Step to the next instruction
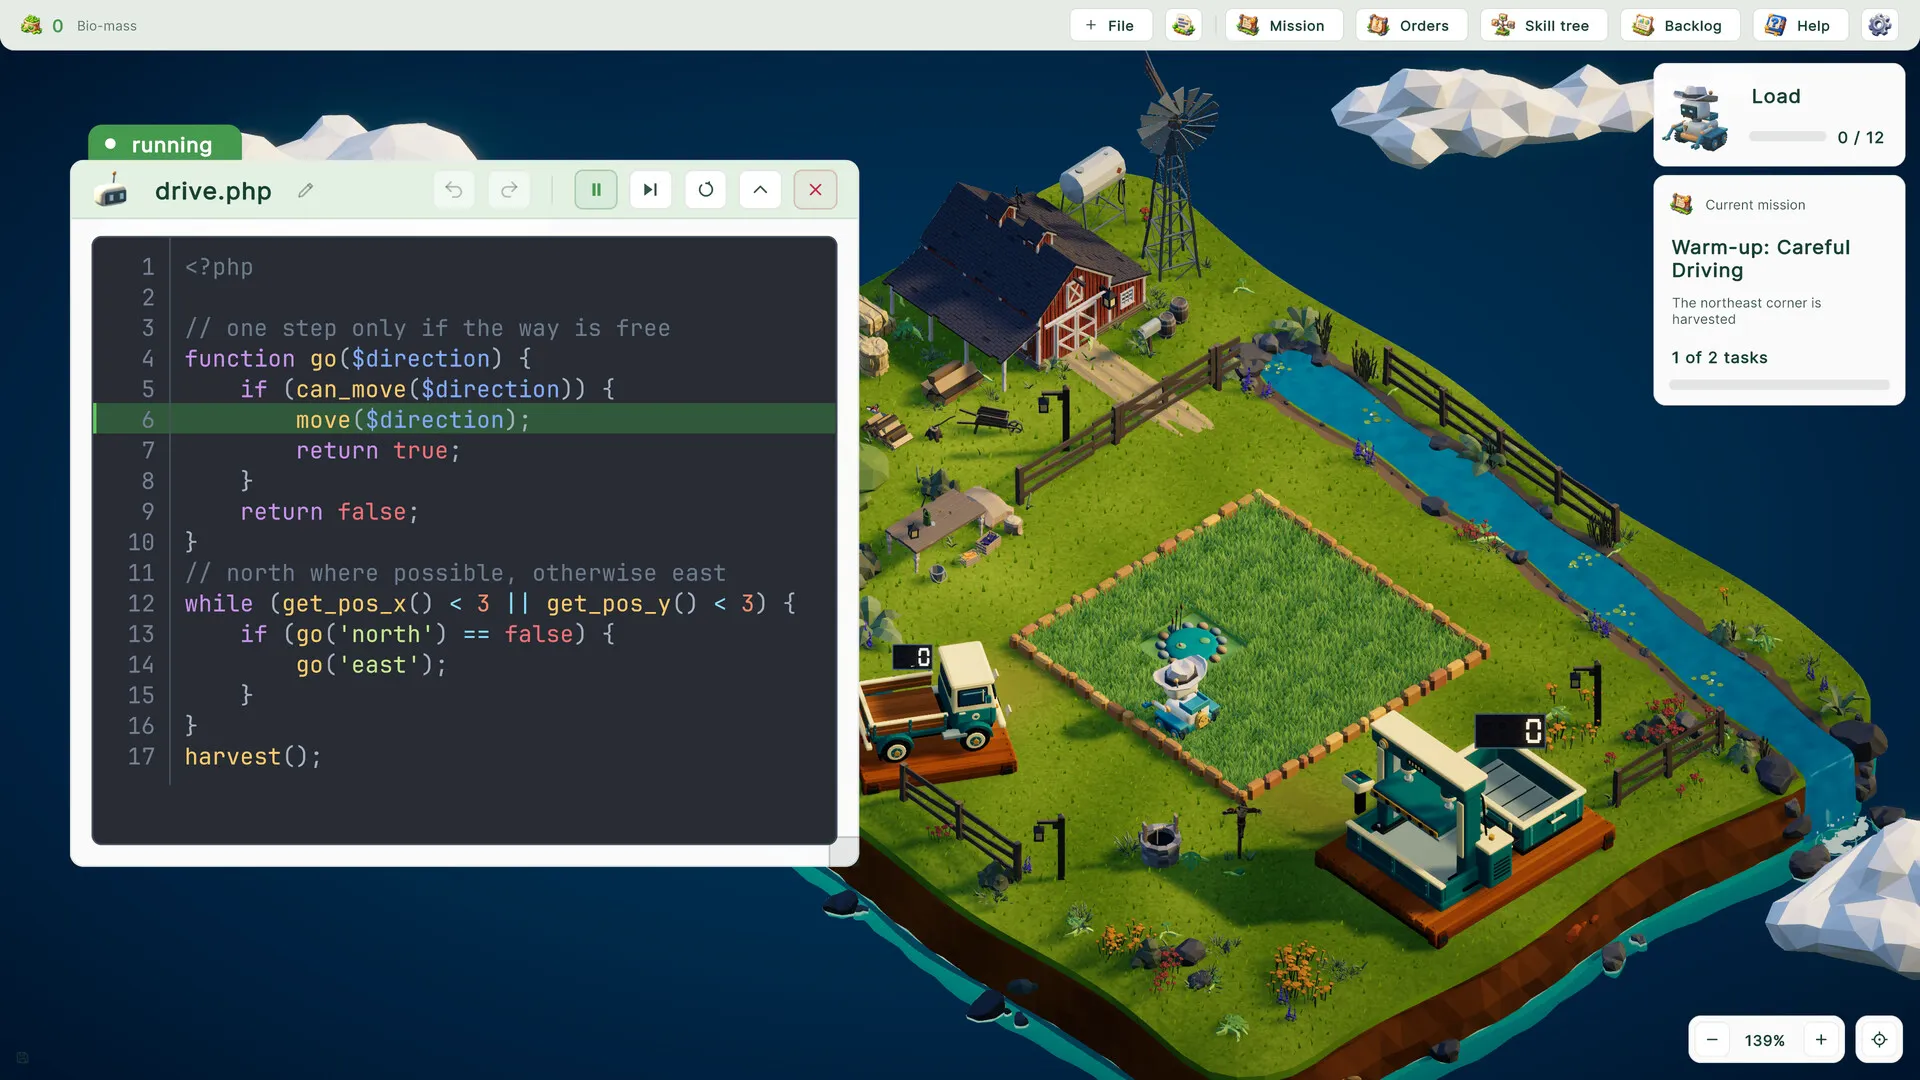The image size is (1920, 1080). click(x=651, y=190)
